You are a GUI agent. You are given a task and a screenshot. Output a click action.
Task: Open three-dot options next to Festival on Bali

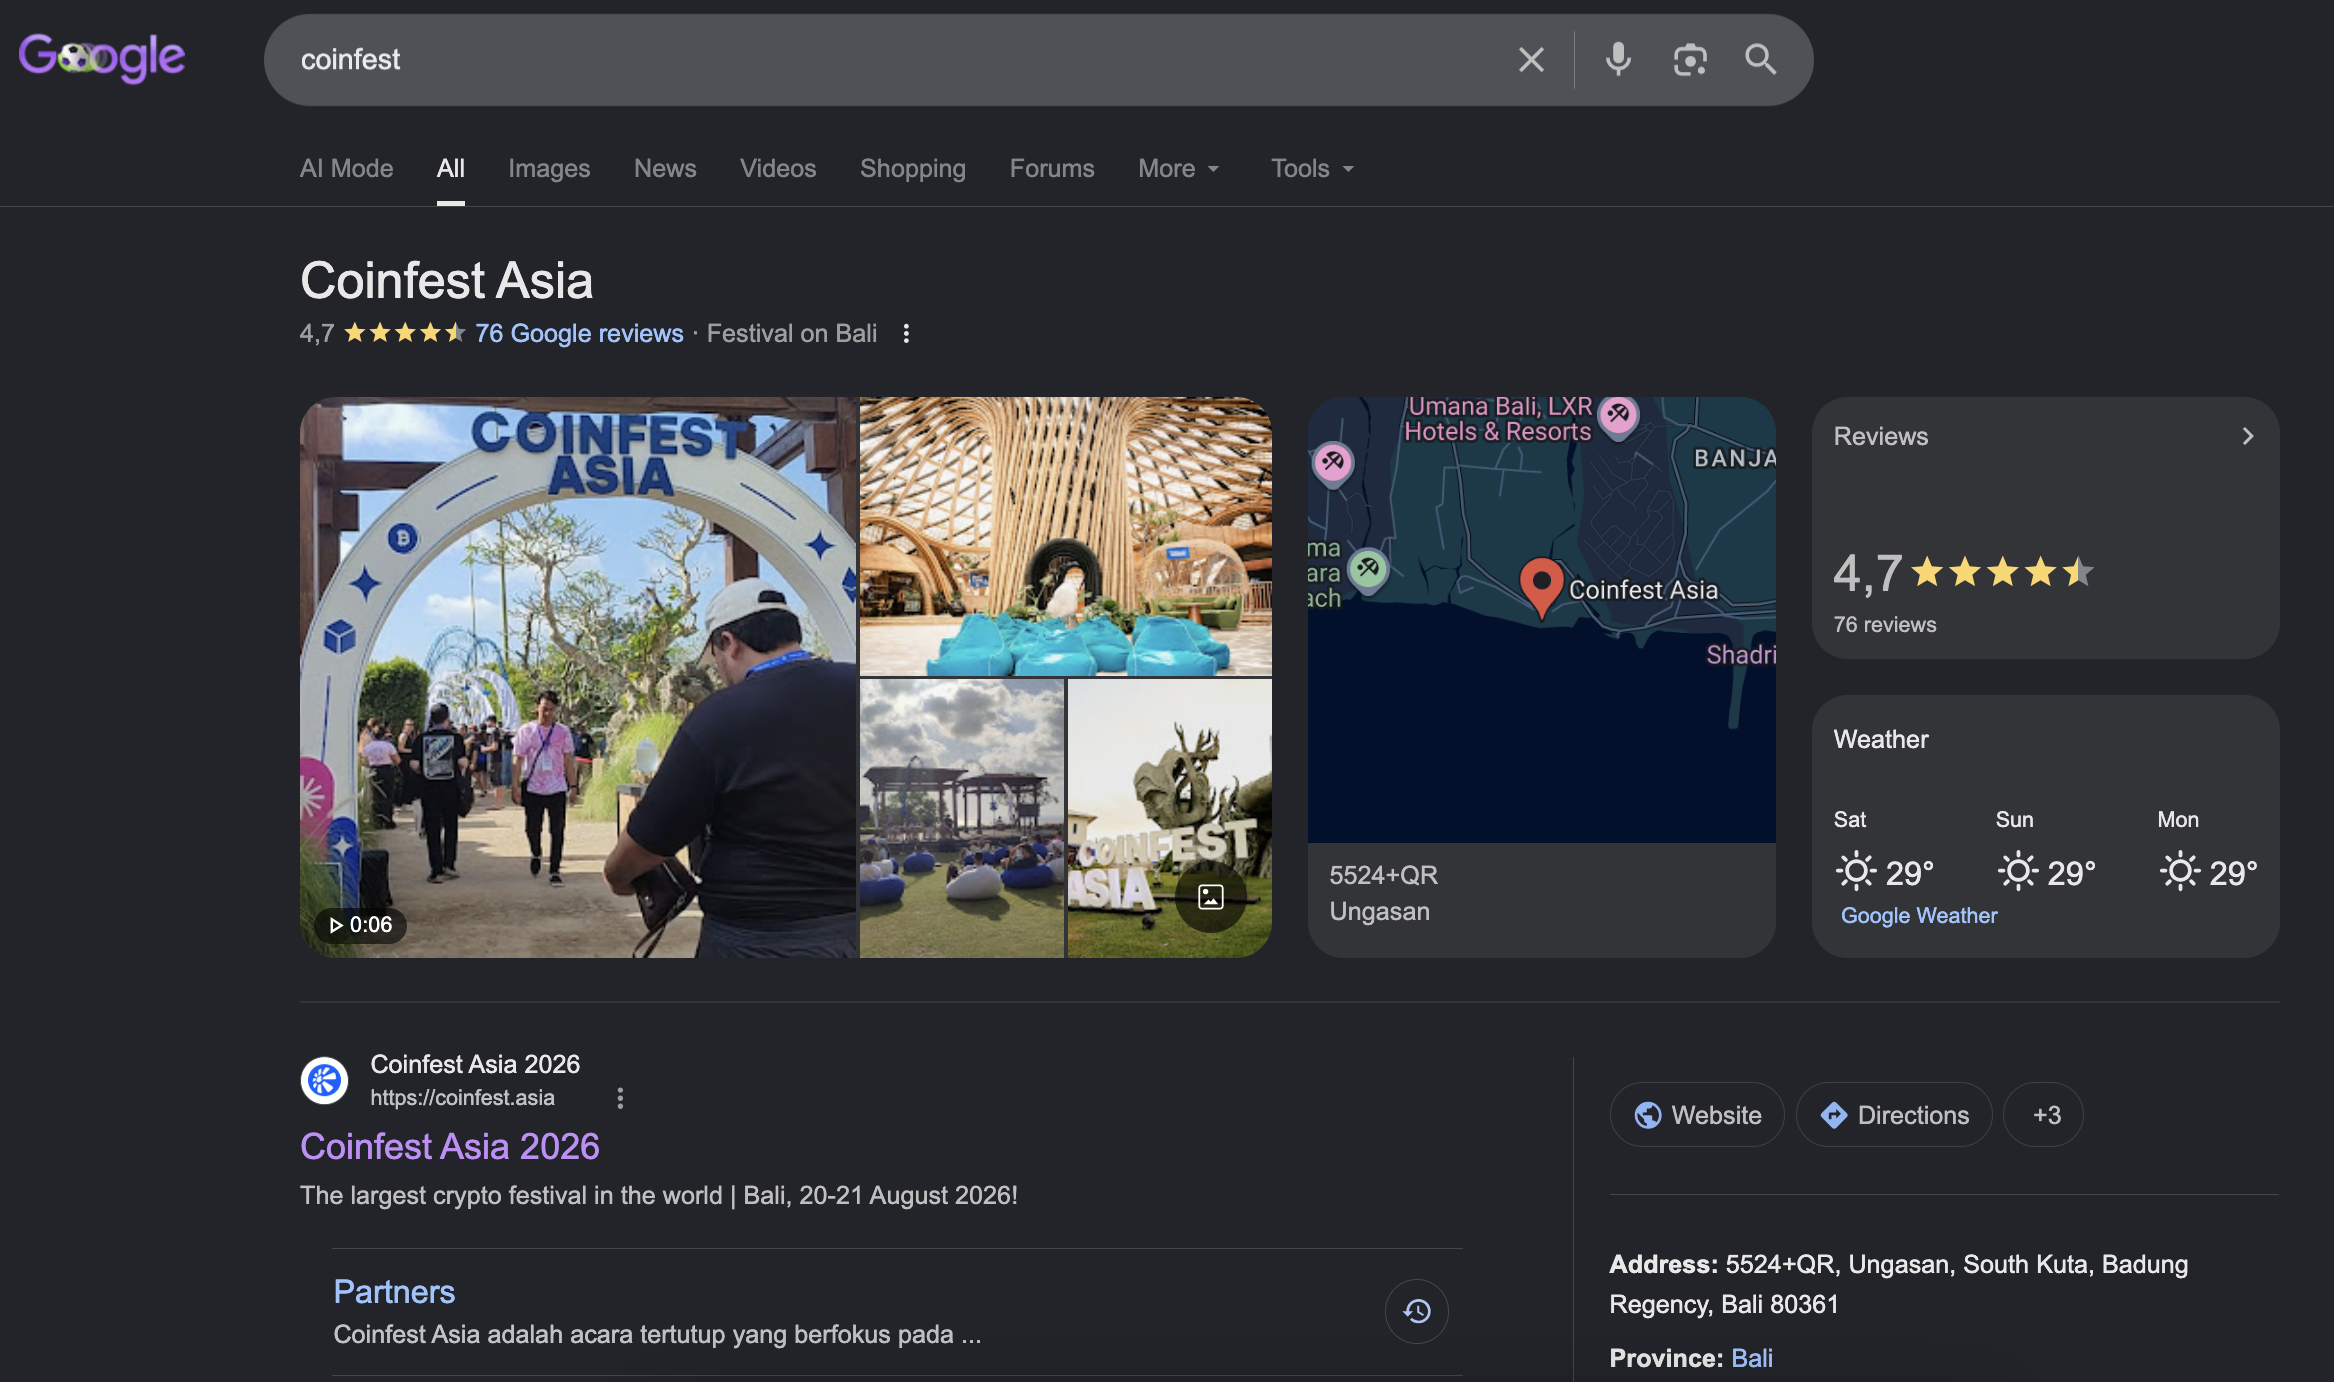pyautogui.click(x=906, y=333)
